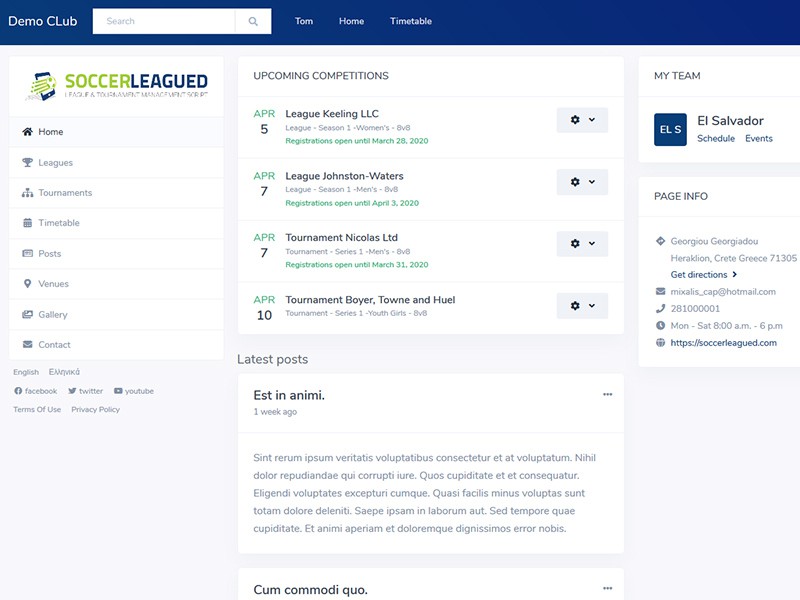The width and height of the screenshot is (800, 600).
Task: Open the Contact envelope item
Action: [54, 345]
